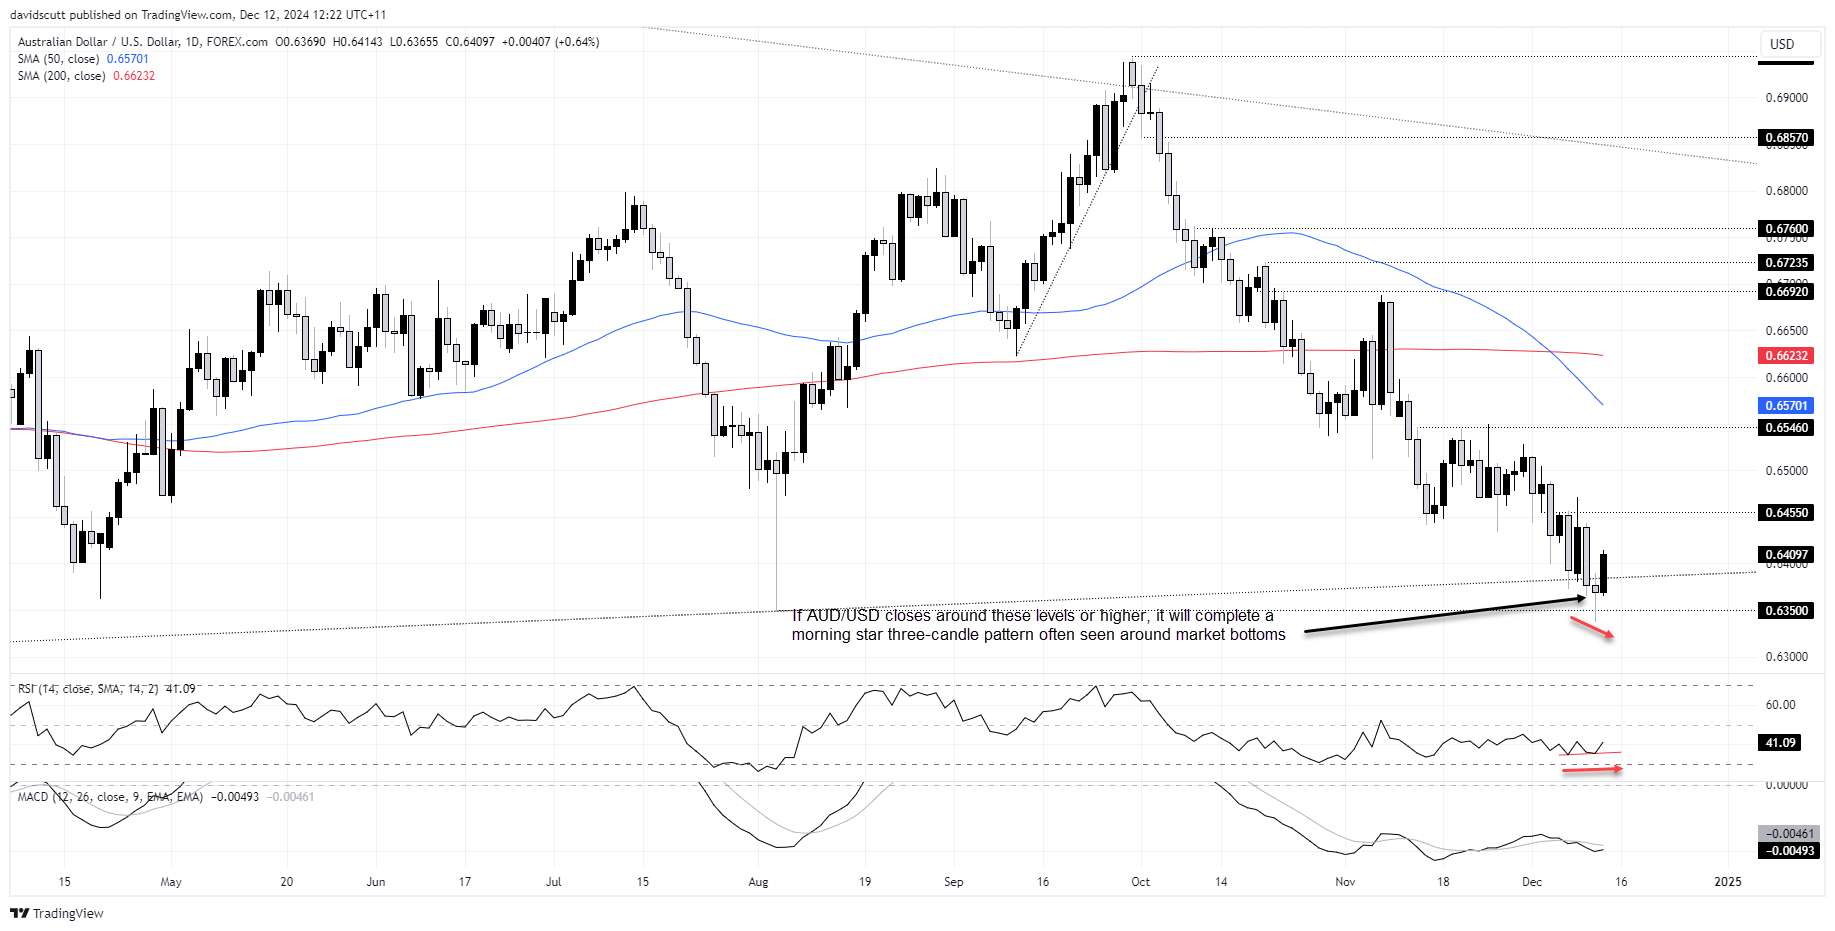
Task: Click the davidscutt published header text
Action: tap(197, 15)
